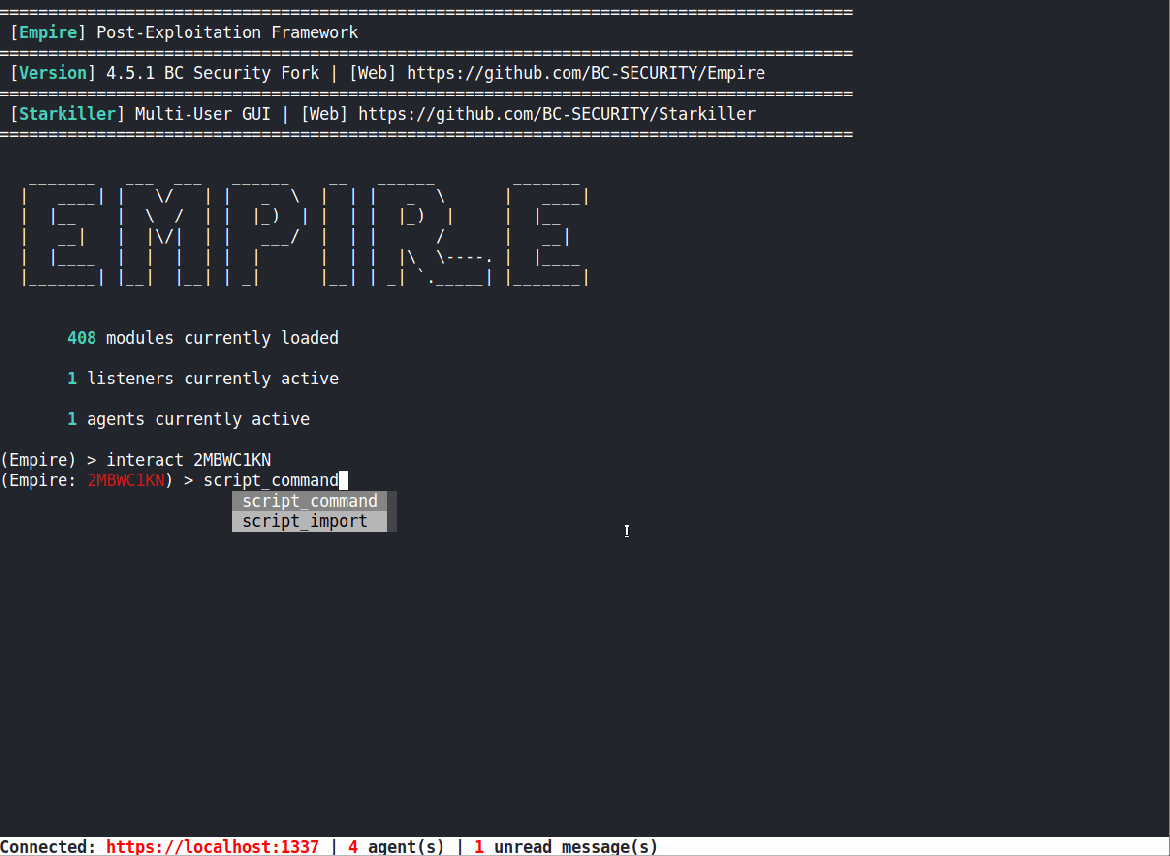Click the 1 listeners currently active line
This screenshot has width=1170, height=856.
coord(198,378)
